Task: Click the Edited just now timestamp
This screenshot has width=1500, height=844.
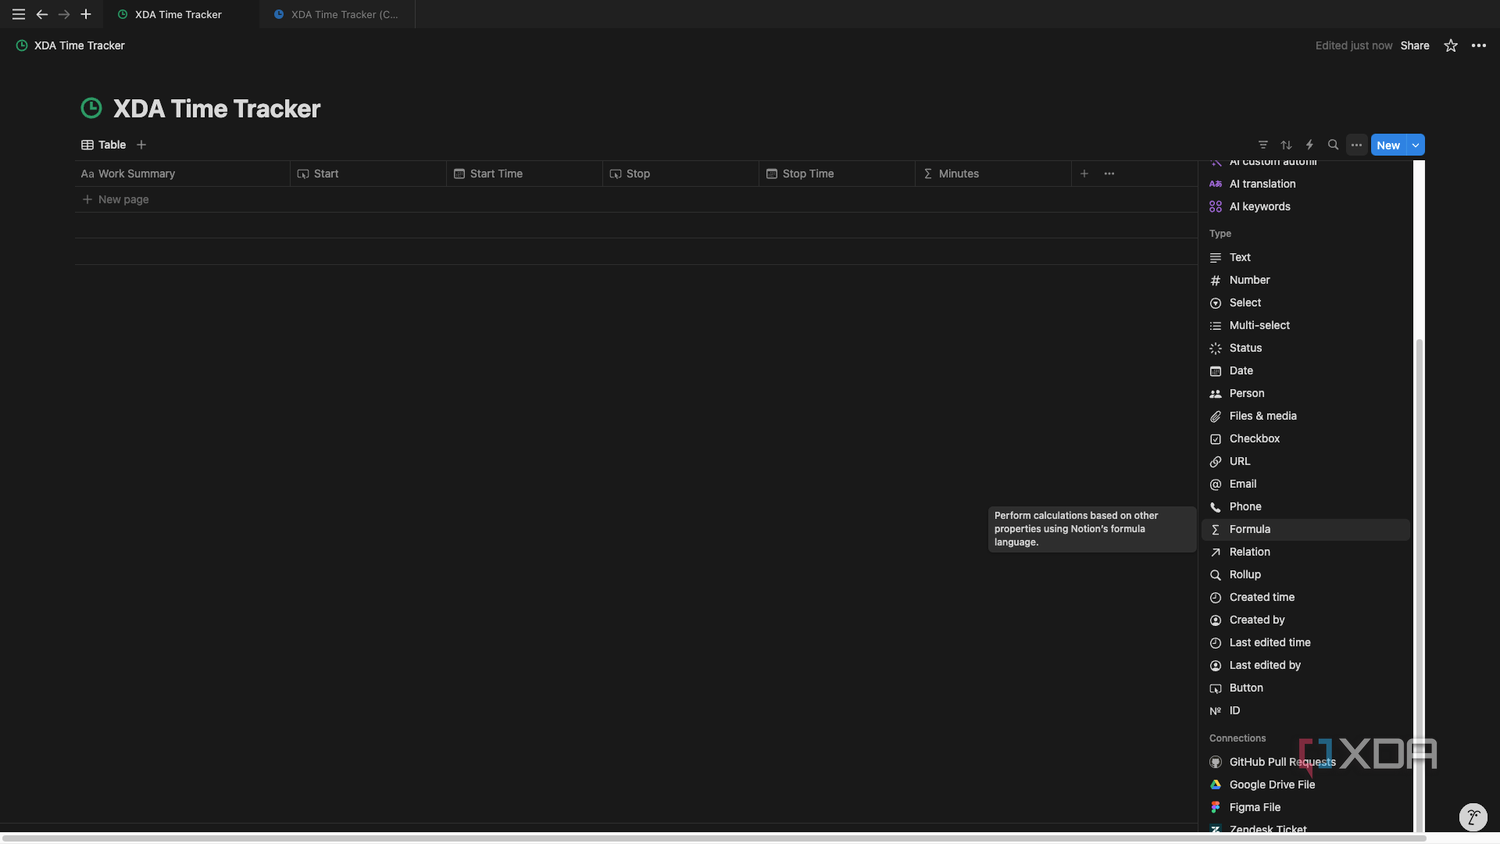Action: [1354, 46]
